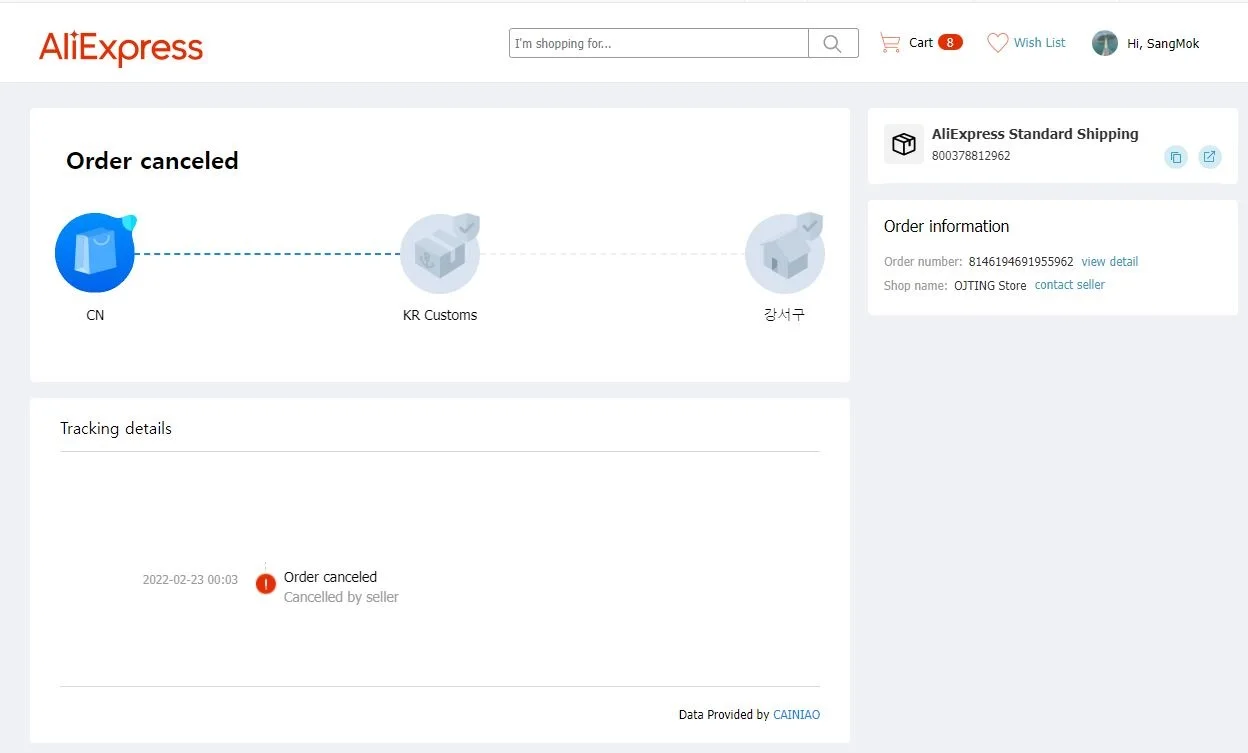Click the user profile avatar
This screenshot has width=1248, height=753.
1105,43
